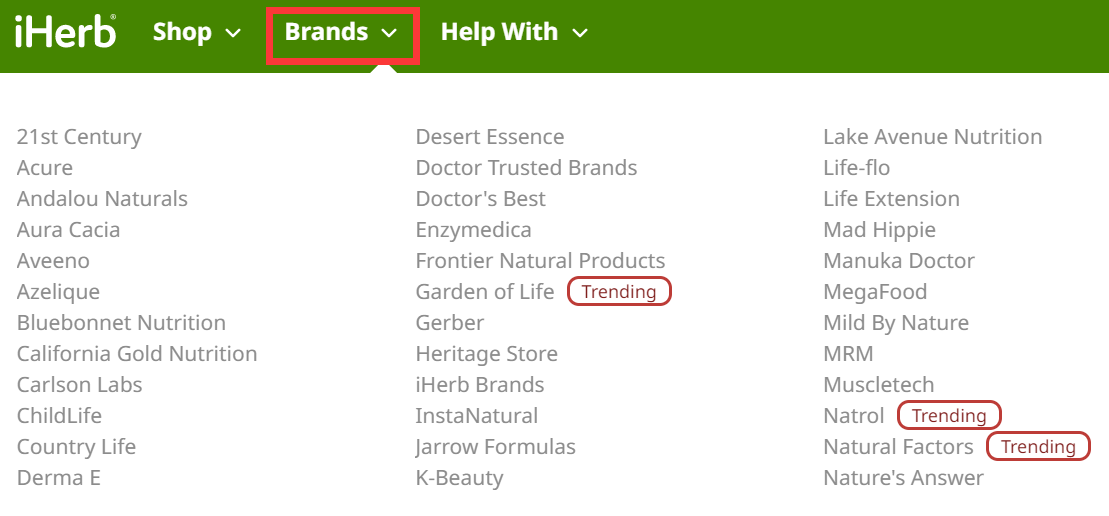Image resolution: width=1109 pixels, height=516 pixels.
Task: Click the Trending badge next to Natrol
Action: tap(949, 416)
